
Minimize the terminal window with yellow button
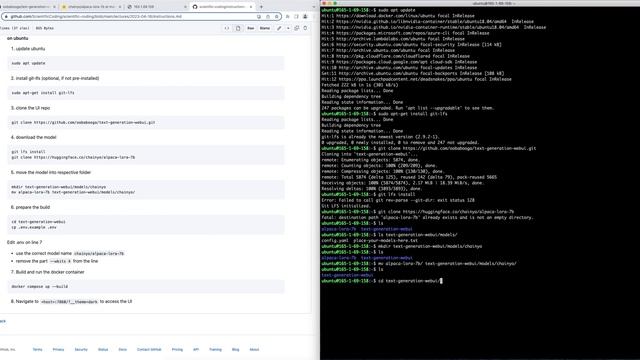click(330, 3)
